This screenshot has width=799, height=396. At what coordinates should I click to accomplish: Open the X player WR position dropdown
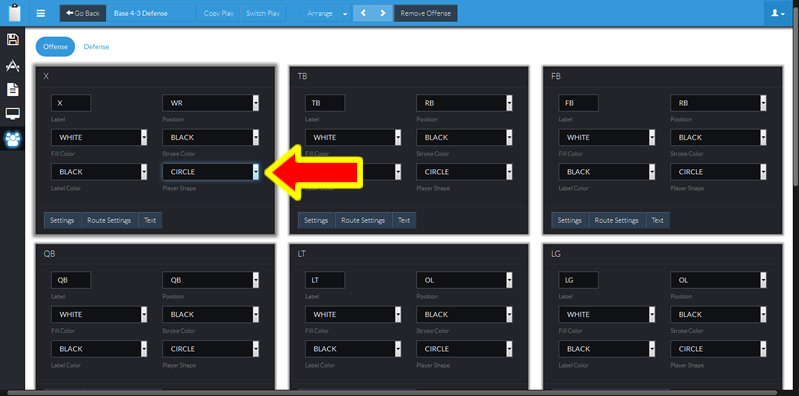(x=211, y=103)
